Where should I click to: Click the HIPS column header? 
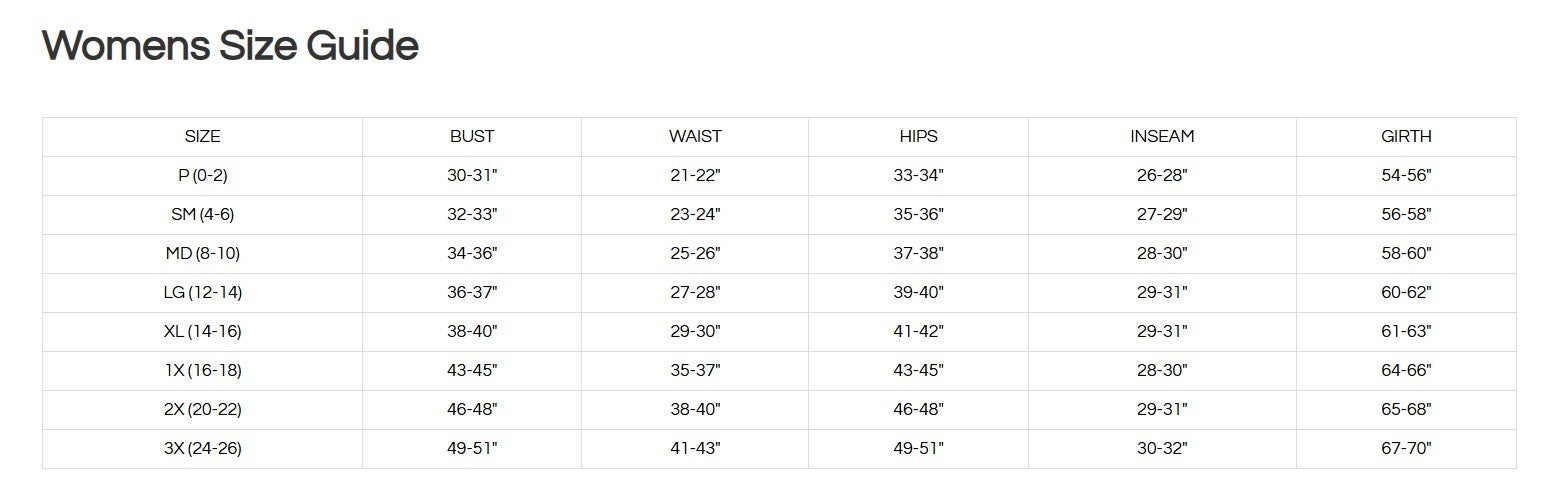918,137
